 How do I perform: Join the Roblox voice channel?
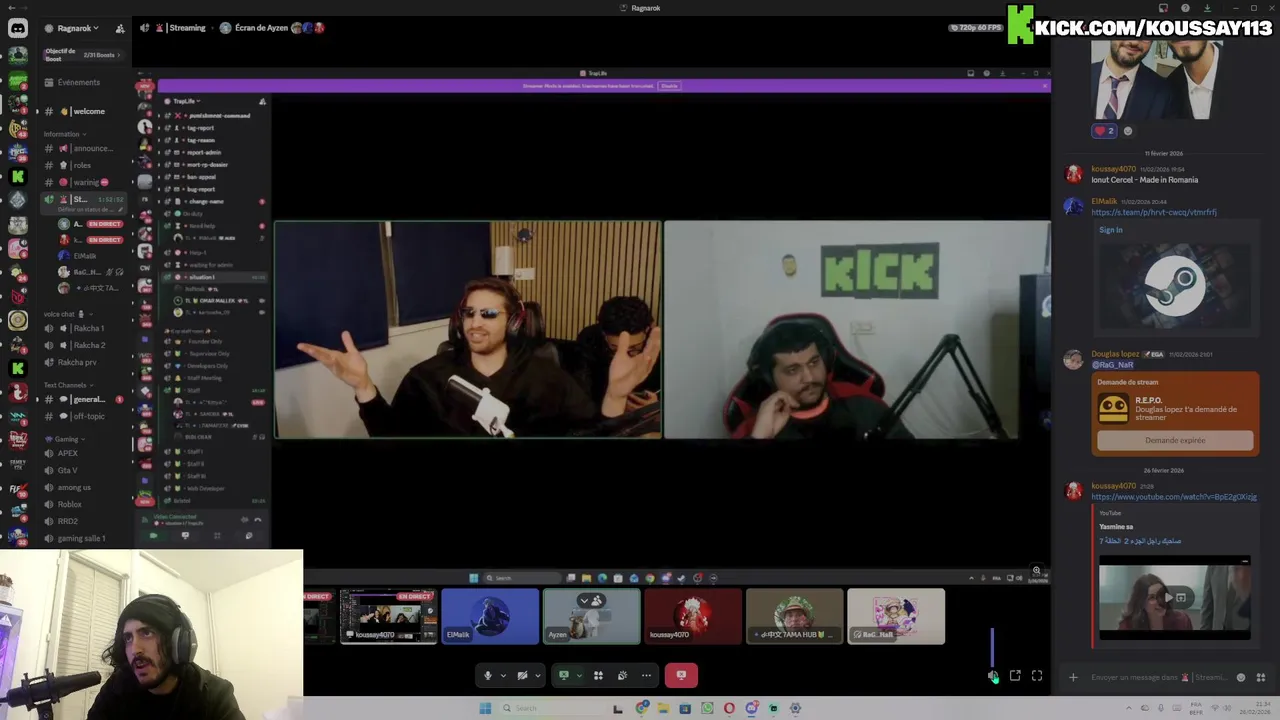84,504
